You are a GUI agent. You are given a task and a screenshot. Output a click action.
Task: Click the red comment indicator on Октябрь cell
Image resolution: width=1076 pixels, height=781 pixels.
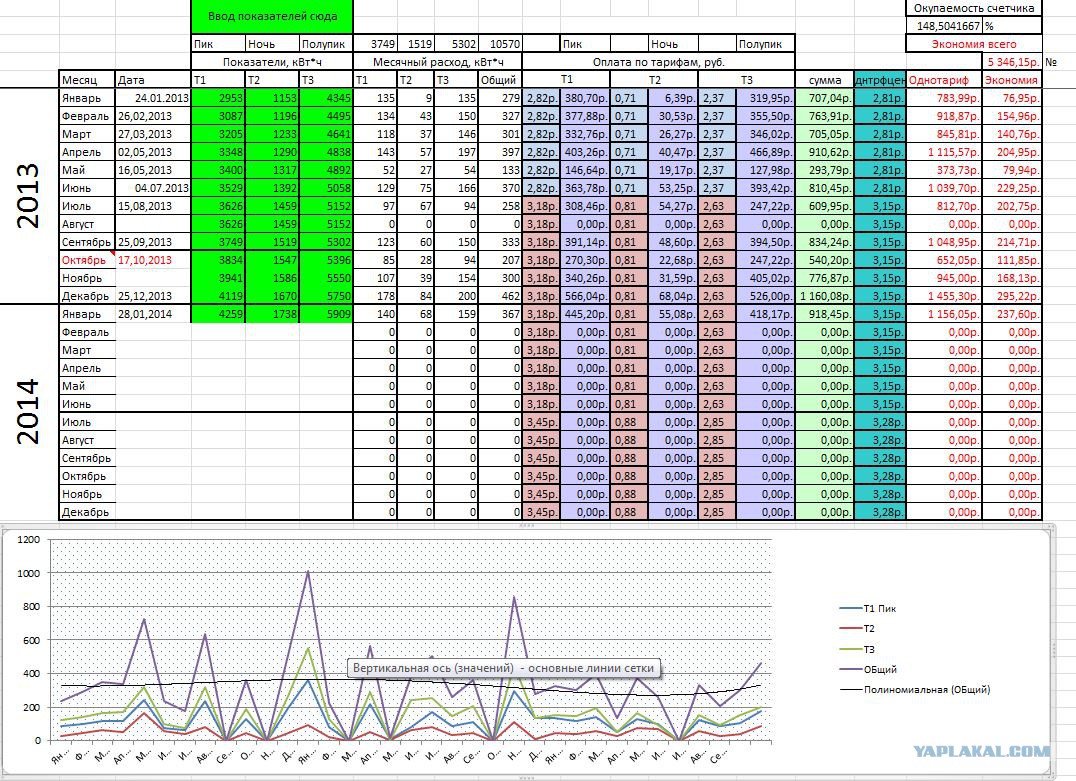coord(112,254)
